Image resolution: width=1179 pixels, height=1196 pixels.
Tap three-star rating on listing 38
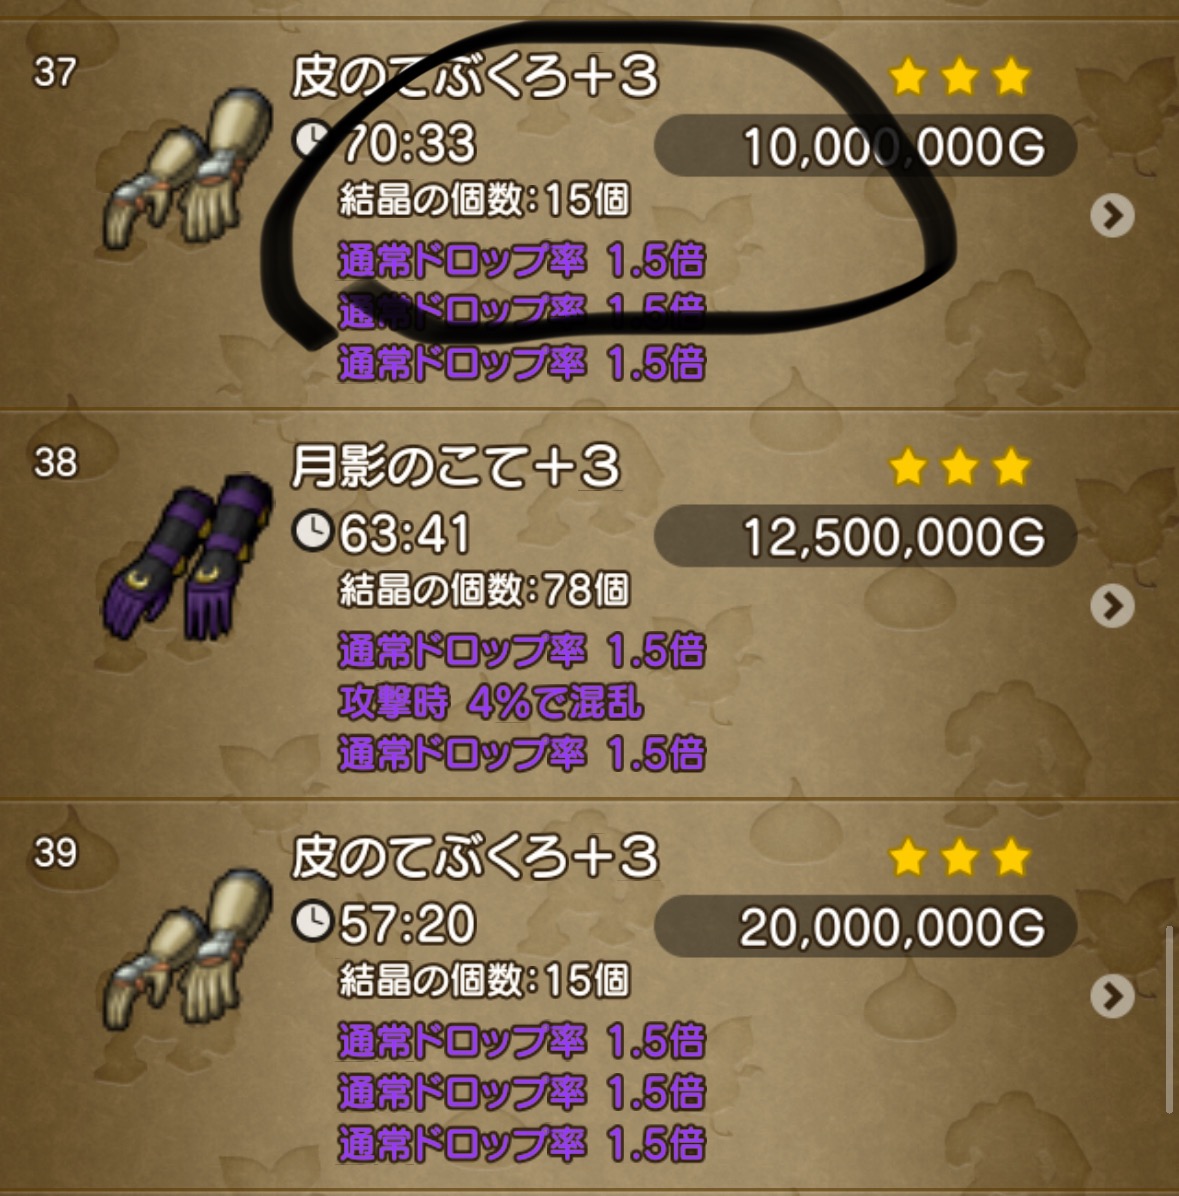coord(959,467)
